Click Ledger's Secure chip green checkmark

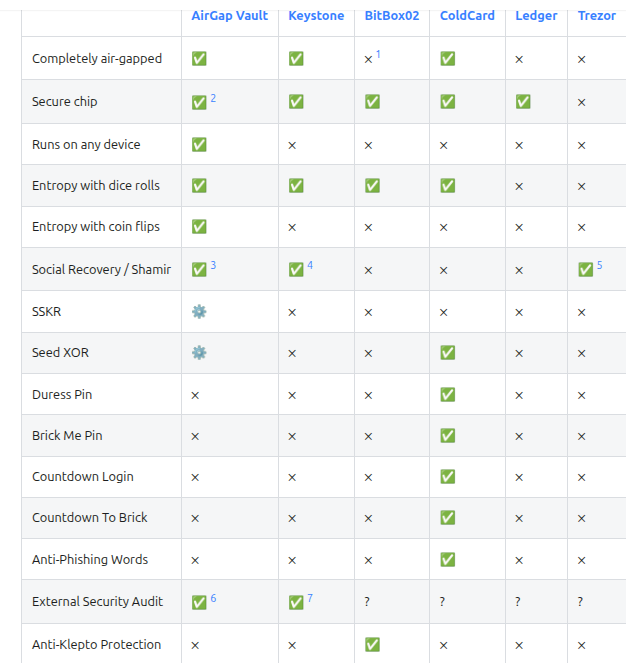click(523, 101)
